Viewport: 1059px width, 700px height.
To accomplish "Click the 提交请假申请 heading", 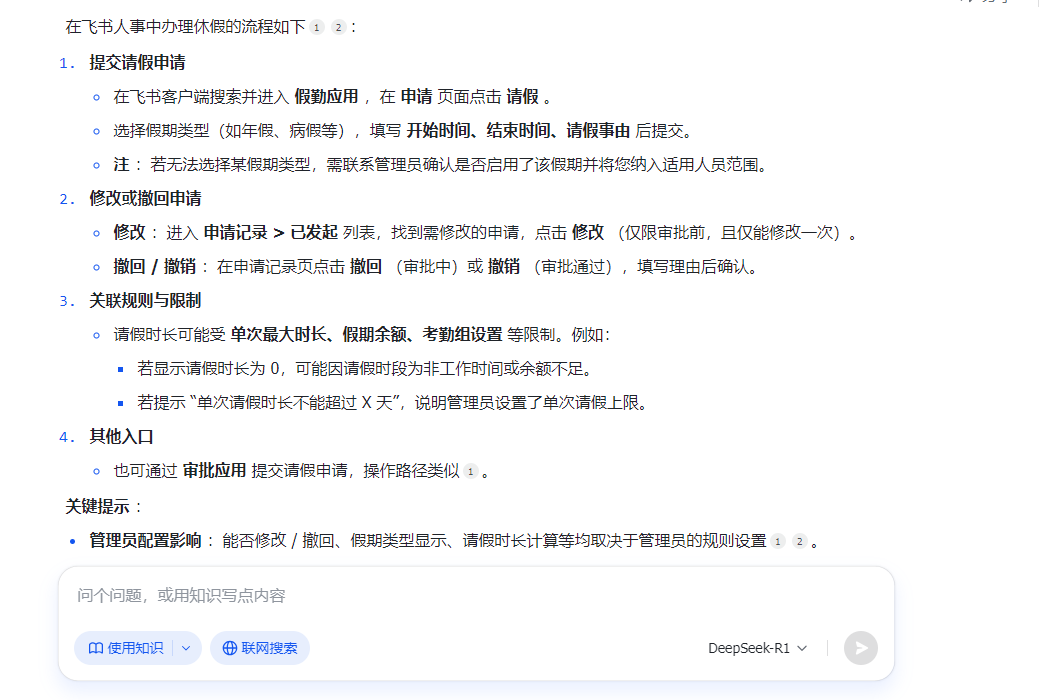I will (x=137, y=62).
